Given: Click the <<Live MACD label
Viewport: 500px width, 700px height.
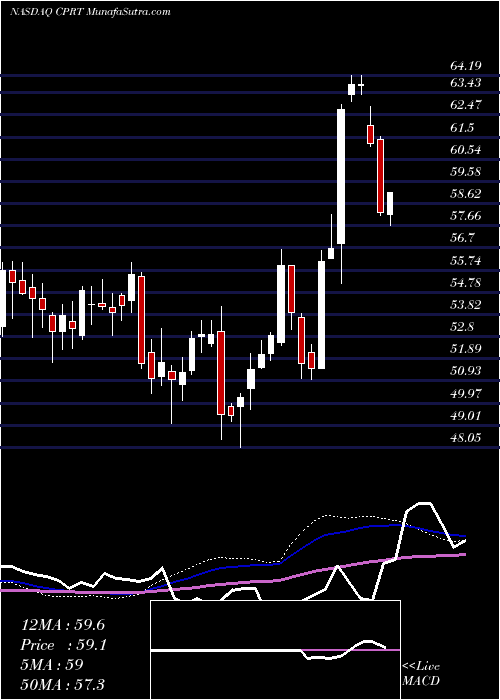Looking at the screenshot, I should (x=421, y=674).
